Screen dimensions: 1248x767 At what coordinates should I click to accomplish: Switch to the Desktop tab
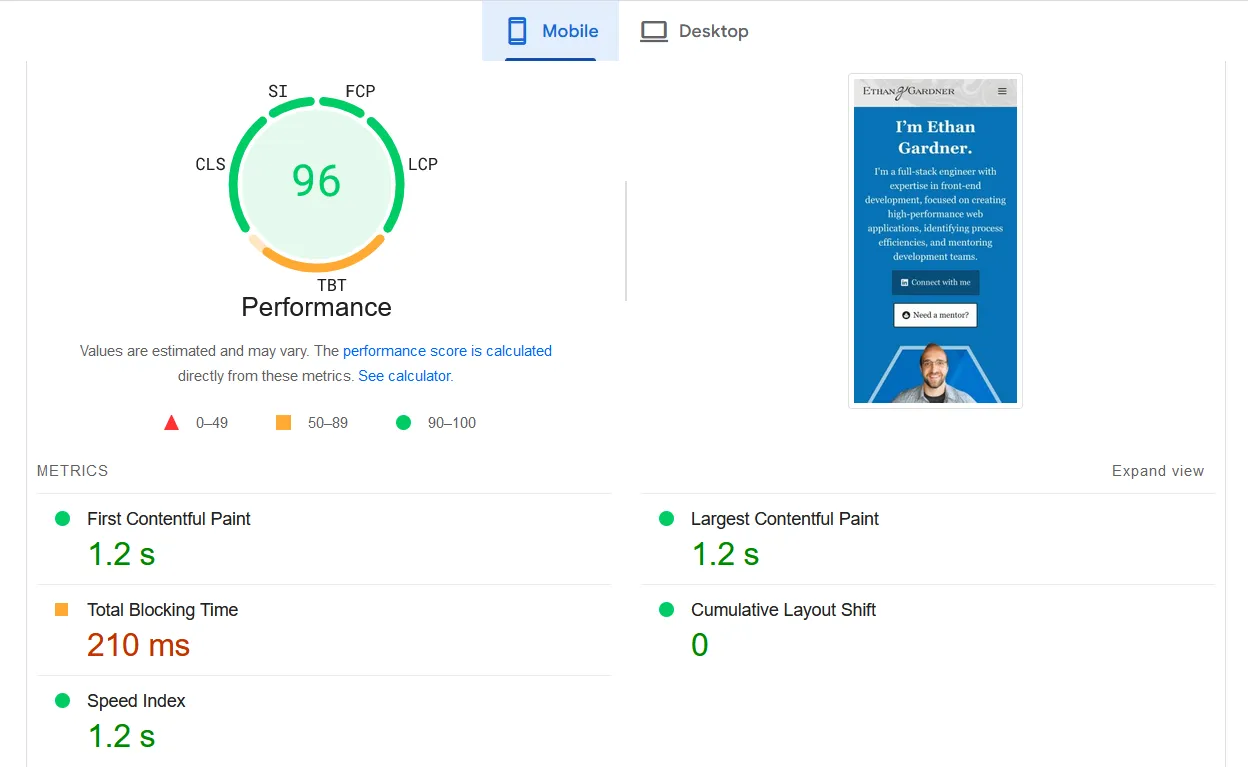coord(694,30)
